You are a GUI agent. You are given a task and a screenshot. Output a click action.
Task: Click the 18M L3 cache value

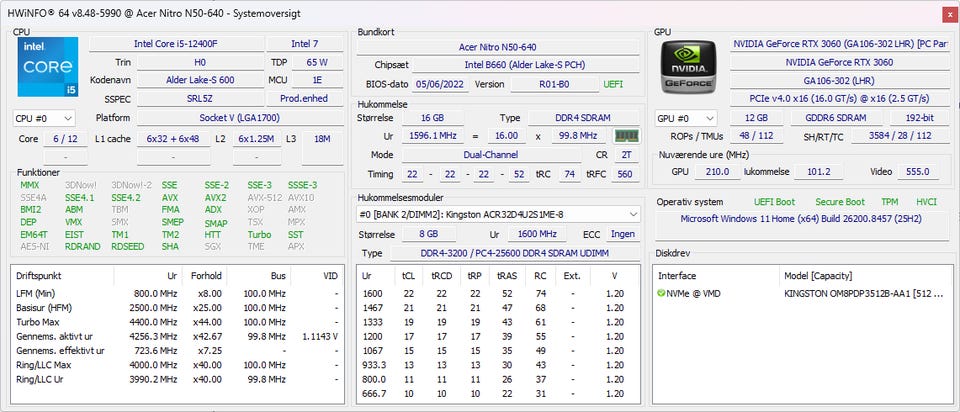tap(322, 139)
